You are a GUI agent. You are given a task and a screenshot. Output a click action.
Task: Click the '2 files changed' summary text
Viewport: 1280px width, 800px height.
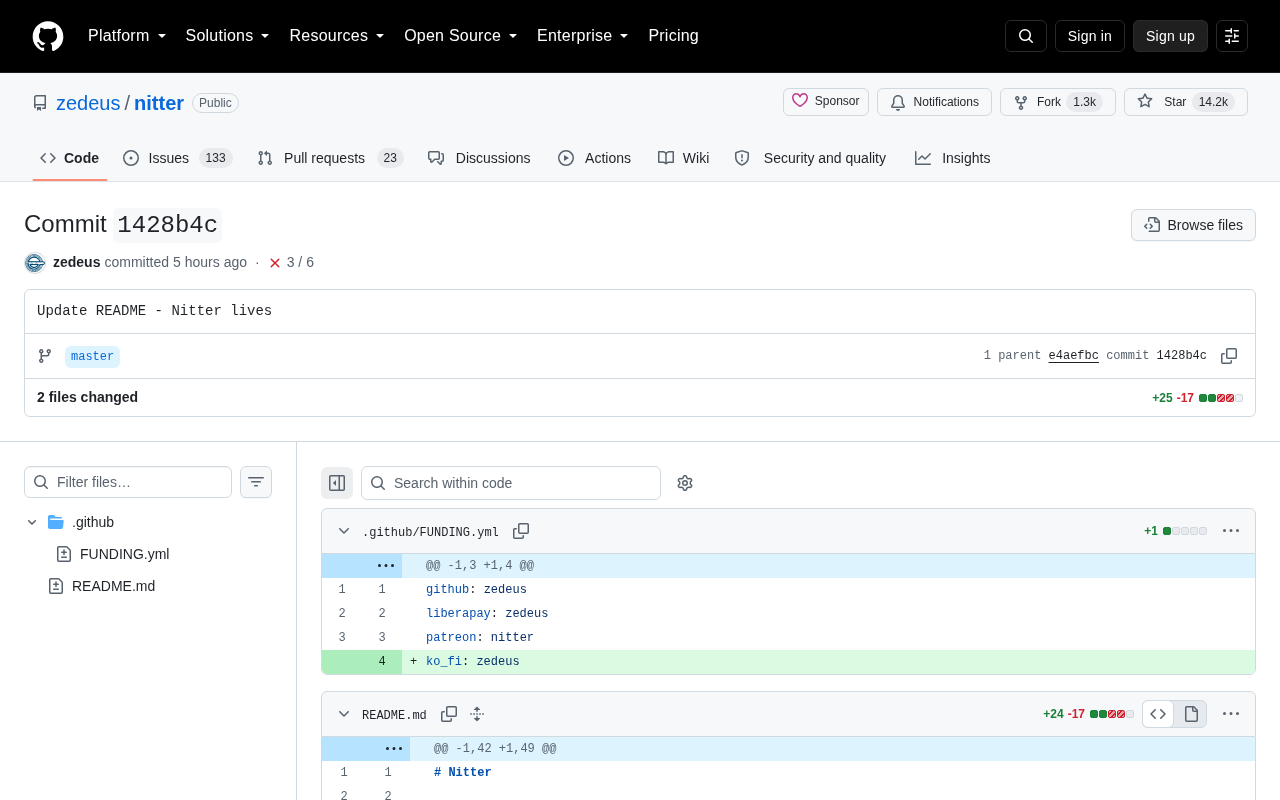[x=87, y=397]
